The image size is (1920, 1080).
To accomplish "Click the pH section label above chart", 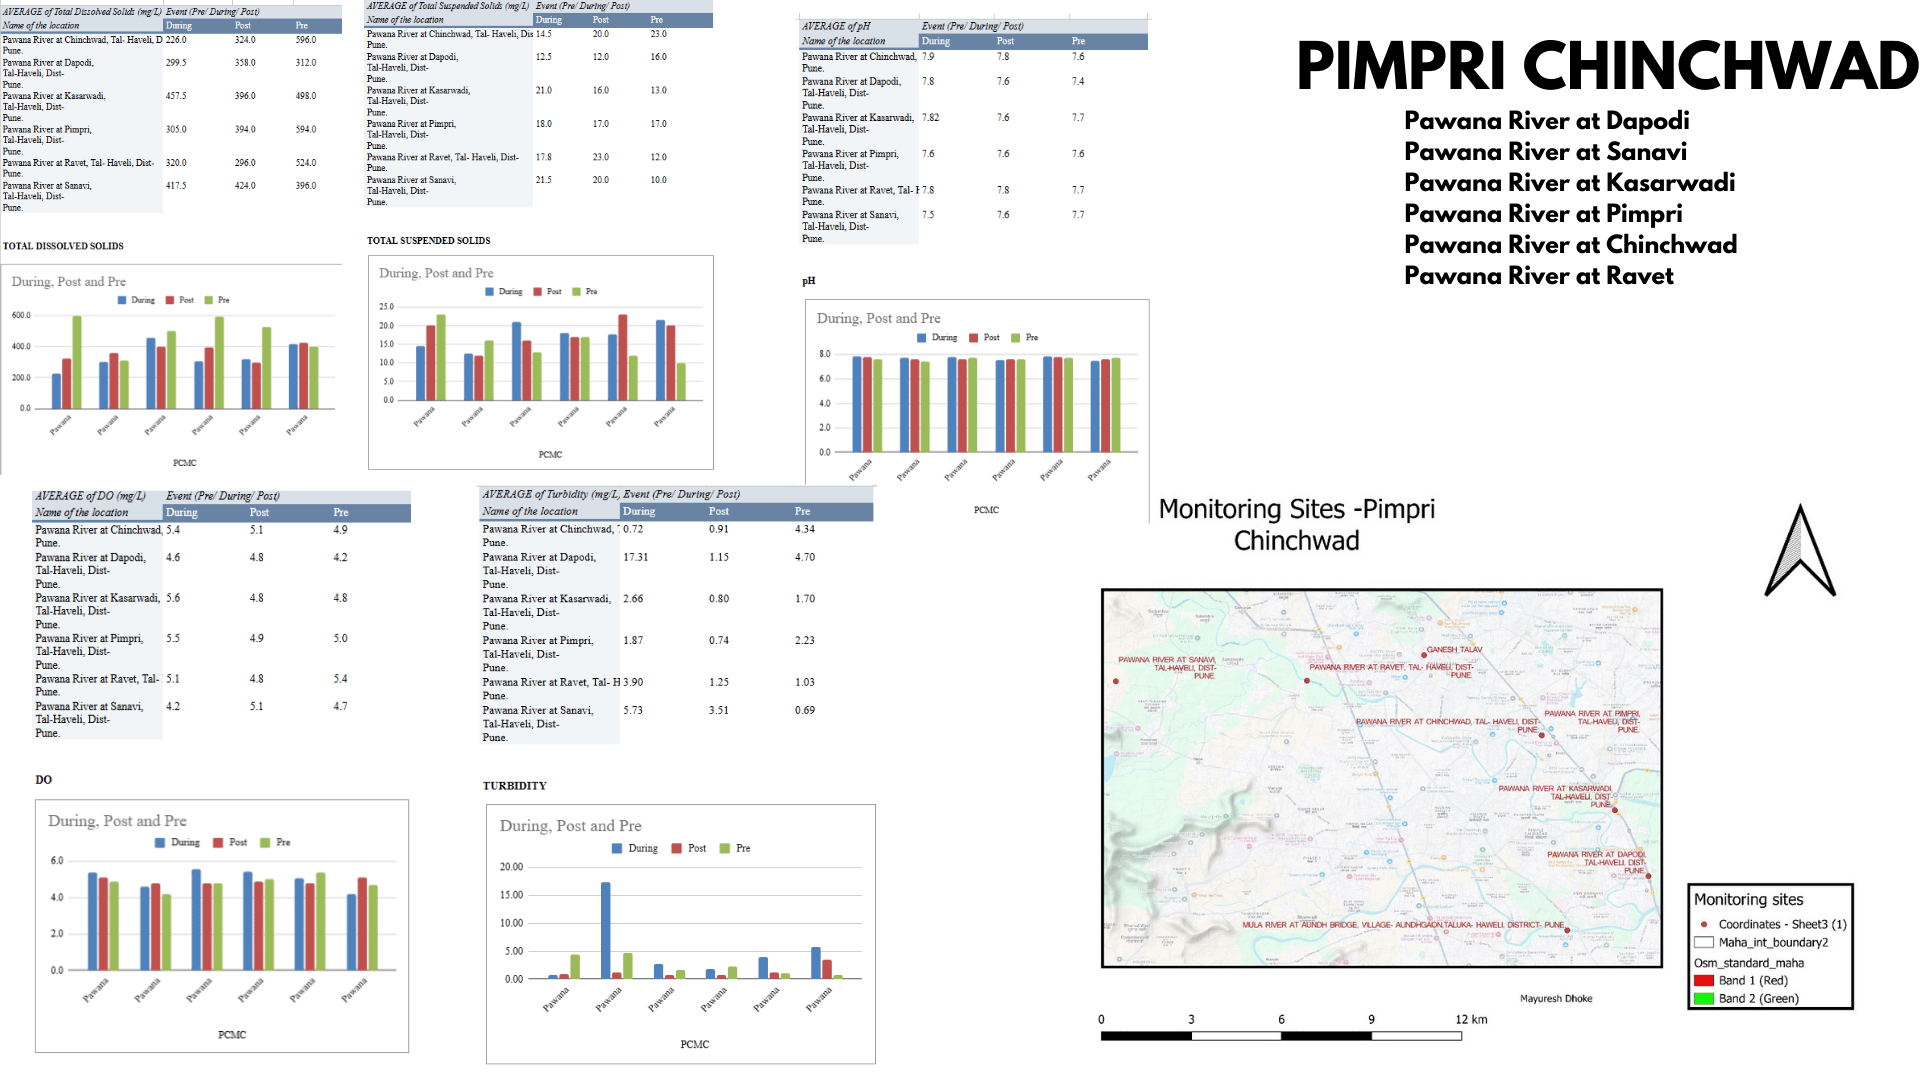I will [x=808, y=281].
